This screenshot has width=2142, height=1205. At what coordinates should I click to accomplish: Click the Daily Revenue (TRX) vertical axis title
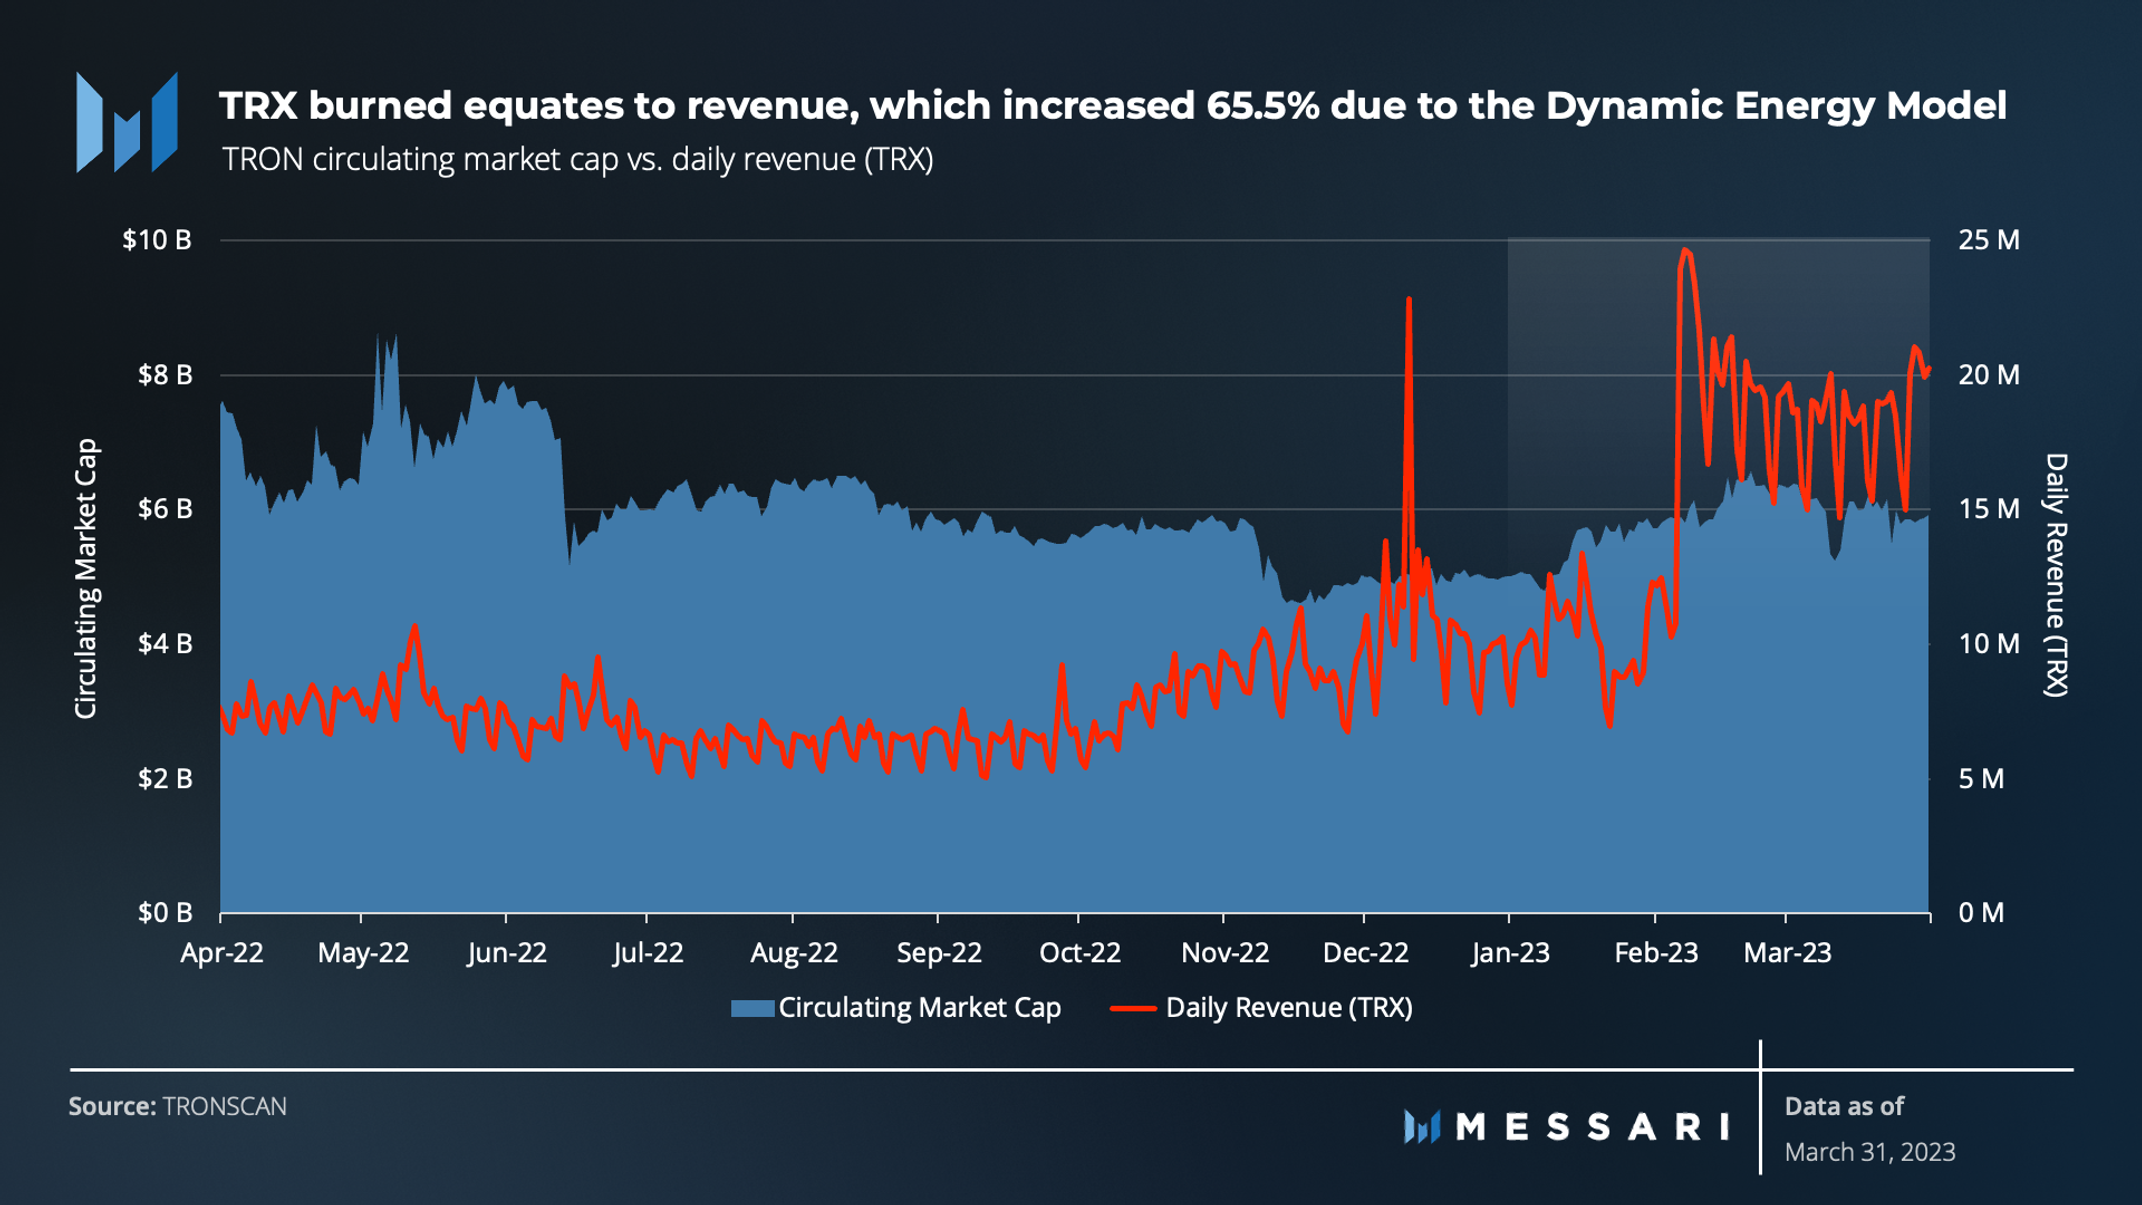(2056, 575)
